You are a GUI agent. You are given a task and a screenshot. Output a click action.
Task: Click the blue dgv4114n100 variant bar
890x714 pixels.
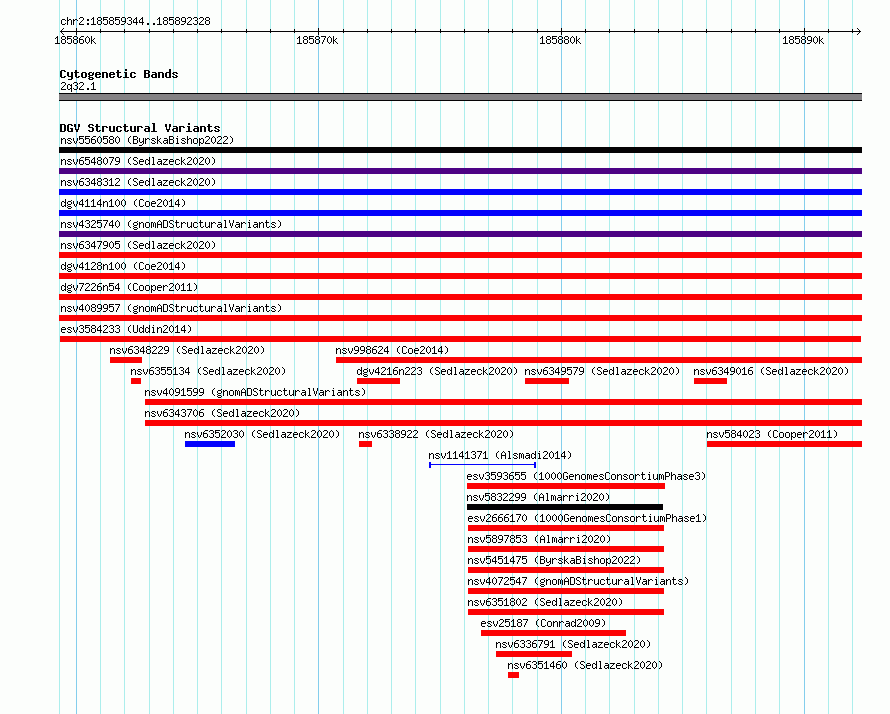460,213
